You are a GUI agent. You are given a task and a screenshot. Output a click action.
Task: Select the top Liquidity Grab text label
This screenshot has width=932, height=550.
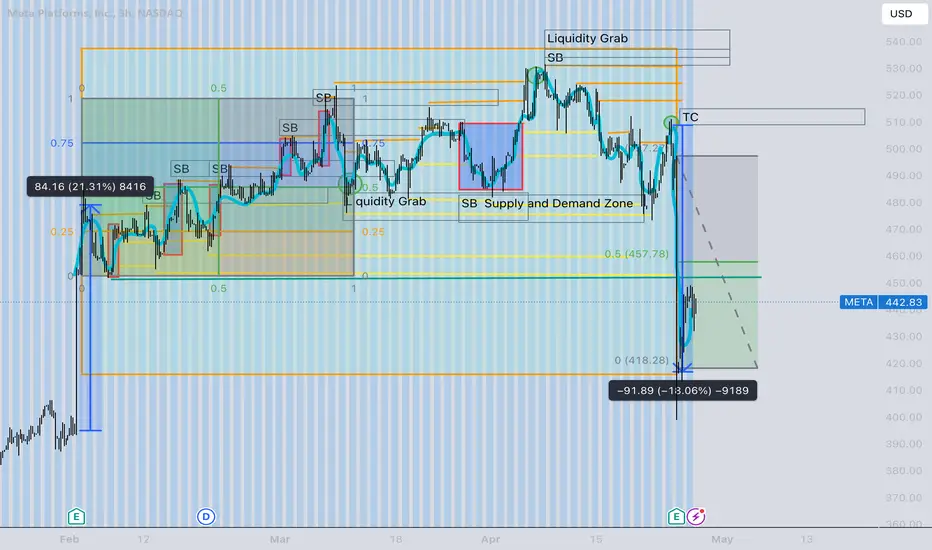pos(587,38)
